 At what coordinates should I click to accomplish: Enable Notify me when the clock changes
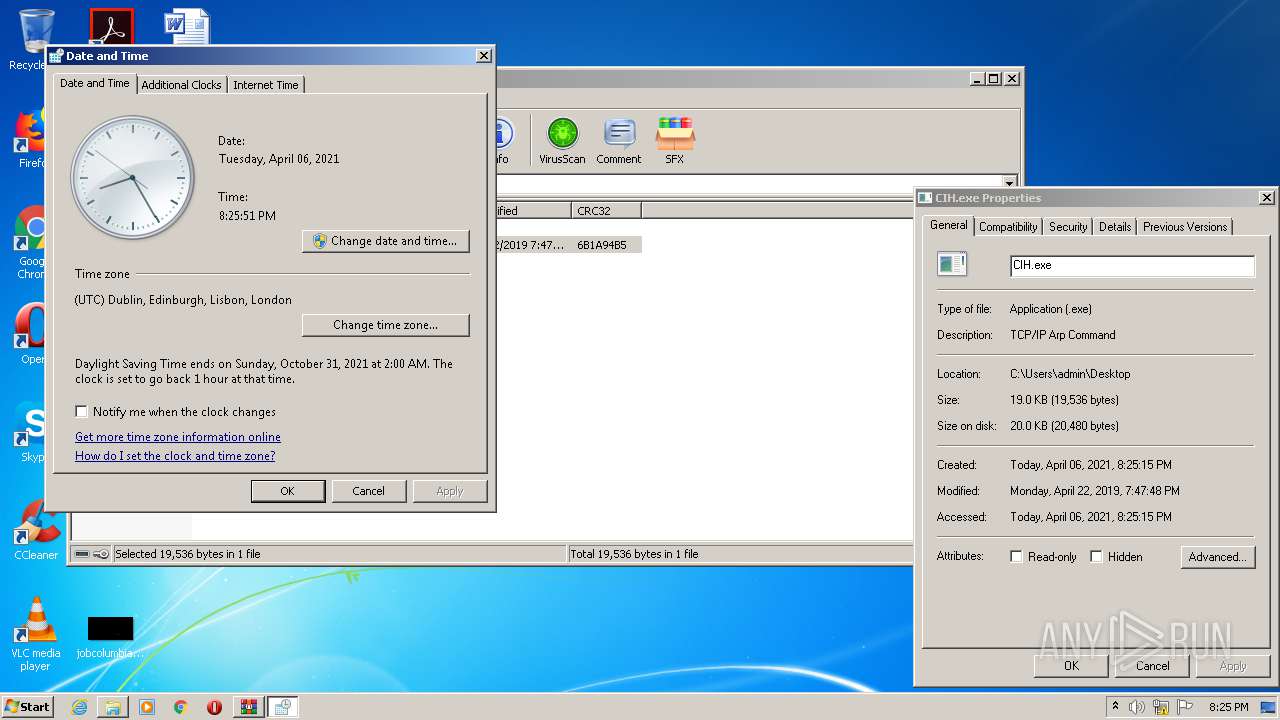[82, 412]
